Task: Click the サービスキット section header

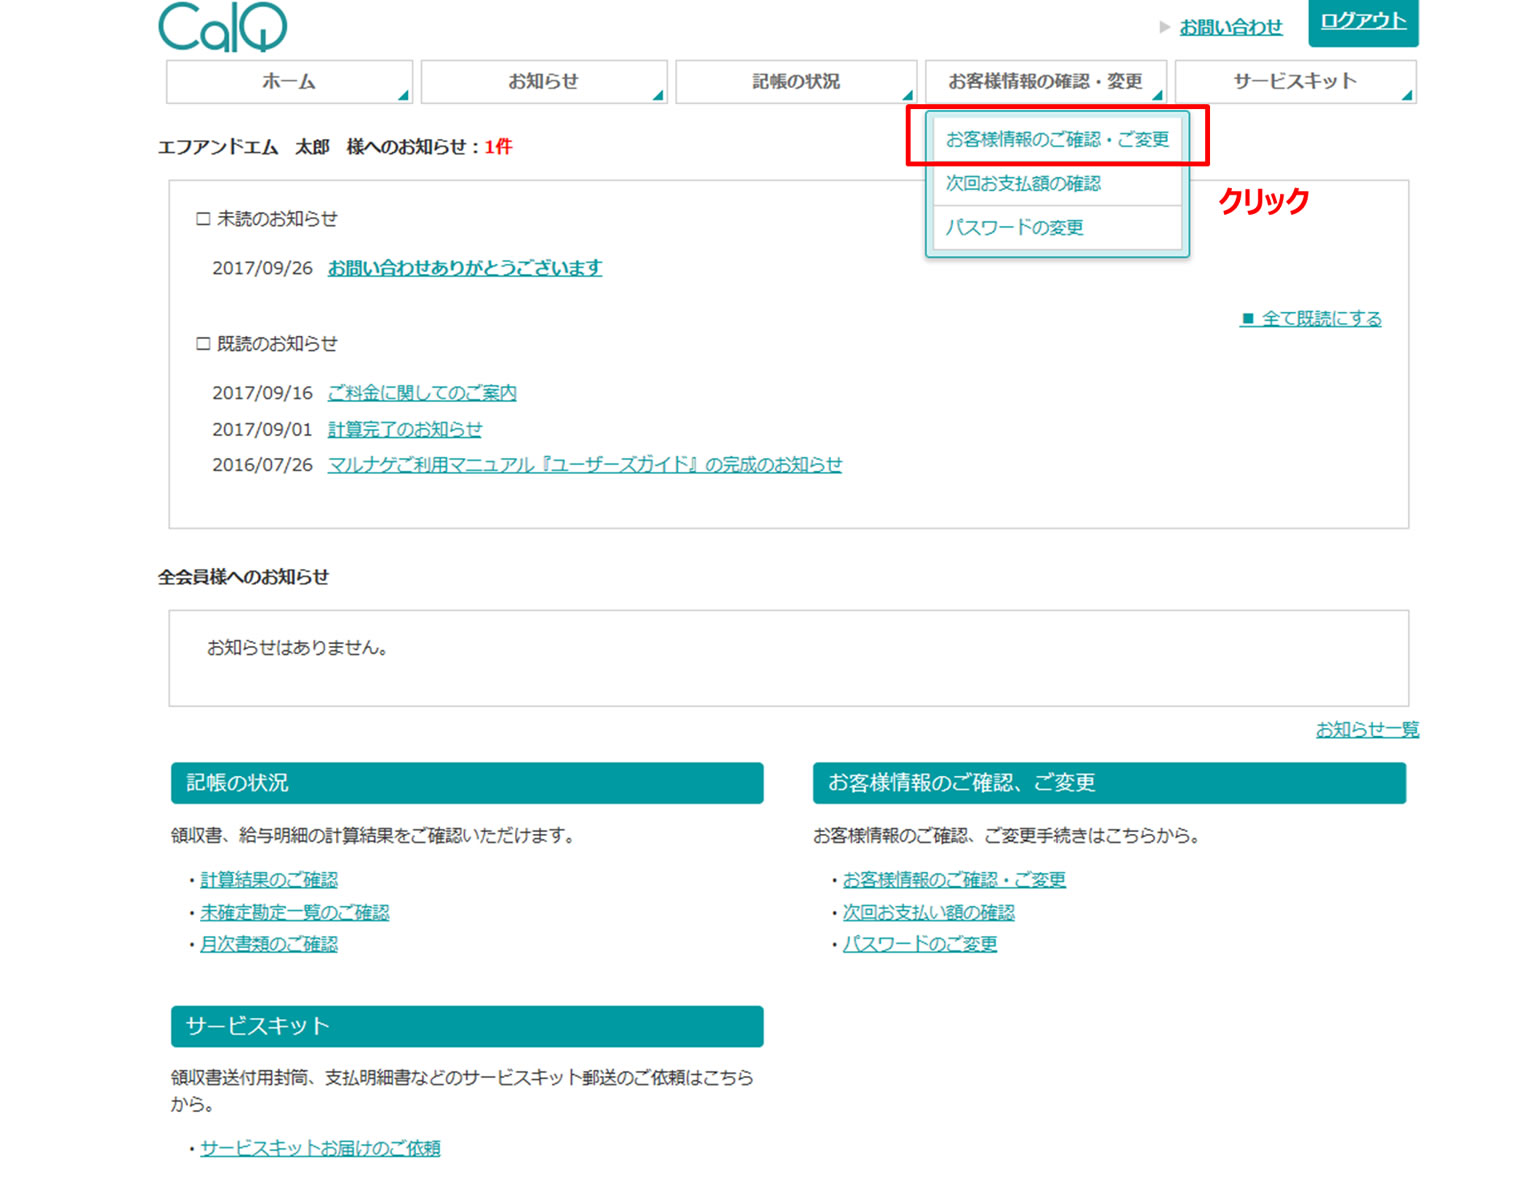Action: [x=467, y=1027]
